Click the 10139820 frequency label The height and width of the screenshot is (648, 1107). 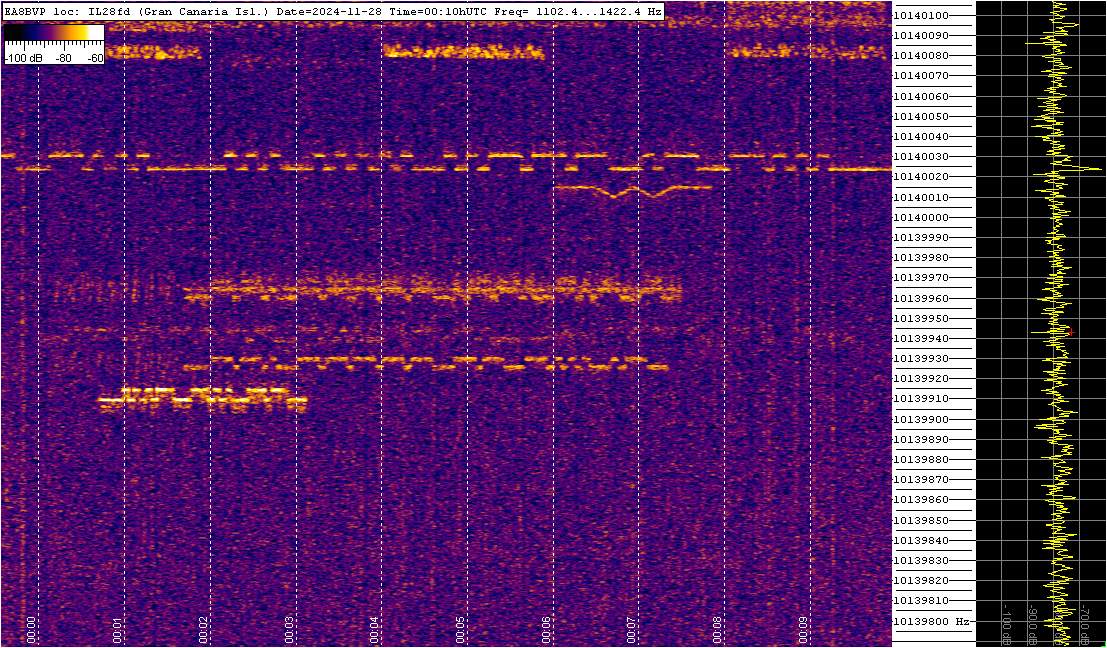[921, 581]
